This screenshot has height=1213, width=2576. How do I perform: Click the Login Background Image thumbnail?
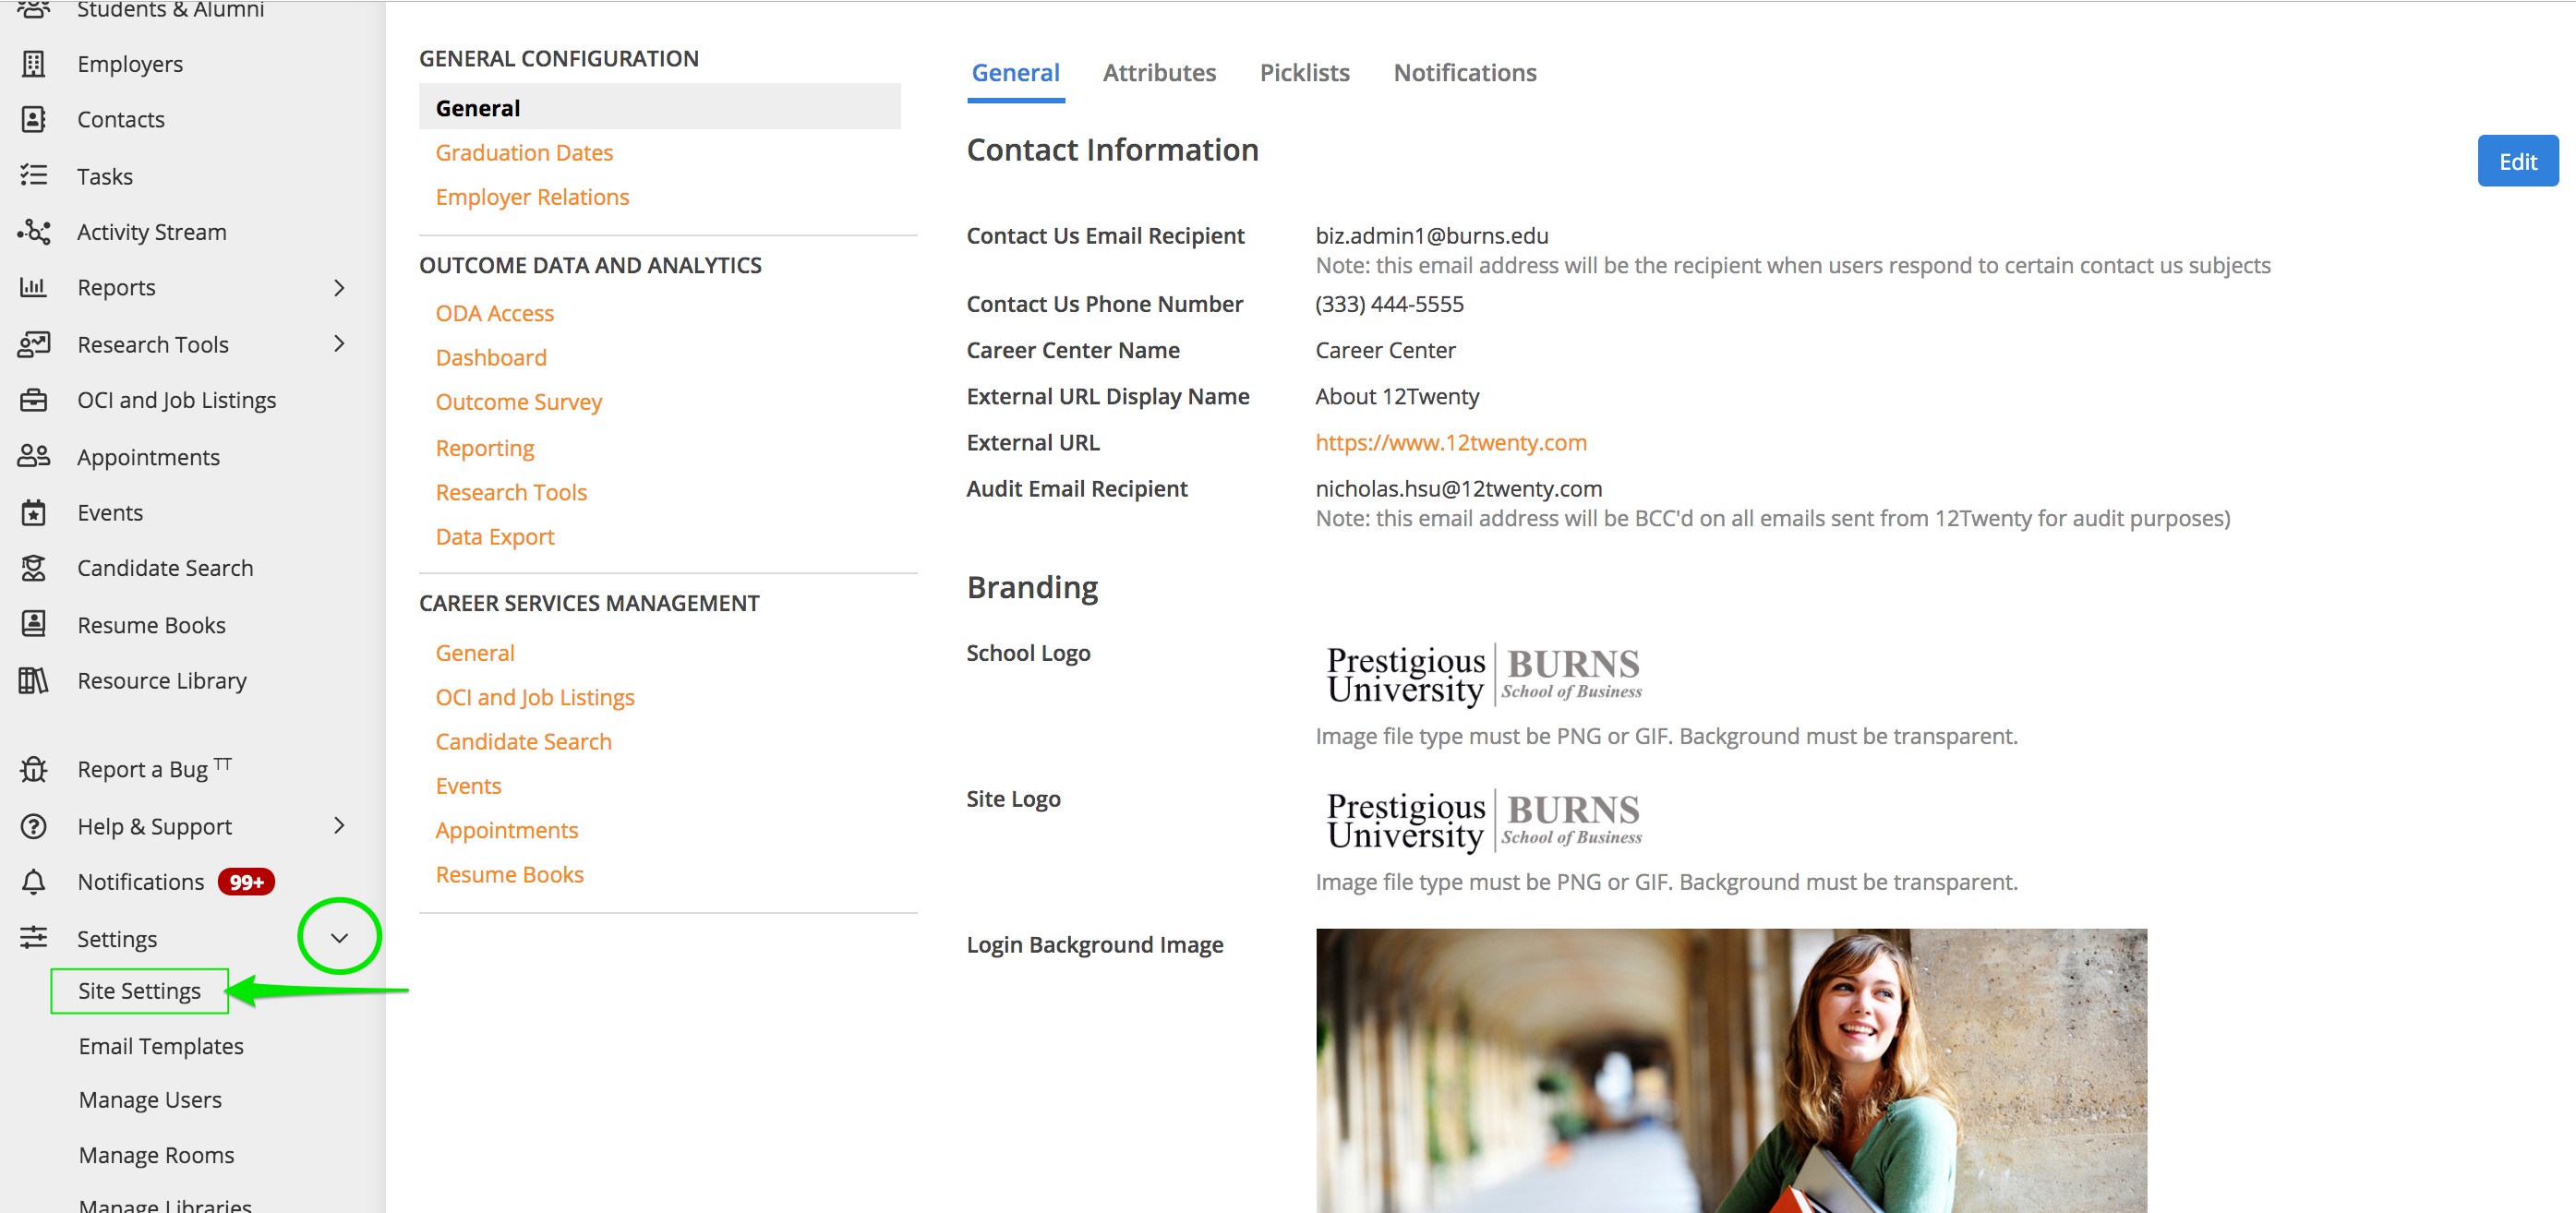[1730, 1070]
